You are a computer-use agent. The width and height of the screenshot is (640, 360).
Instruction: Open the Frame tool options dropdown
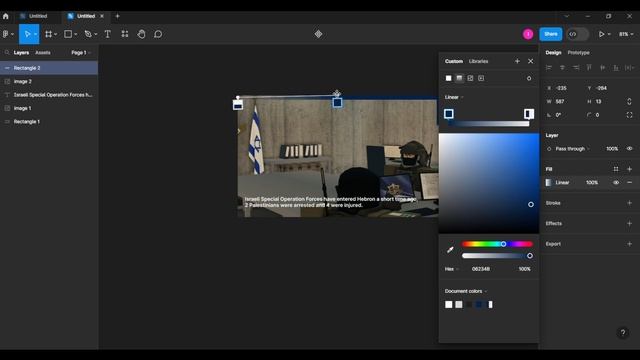[56, 34]
